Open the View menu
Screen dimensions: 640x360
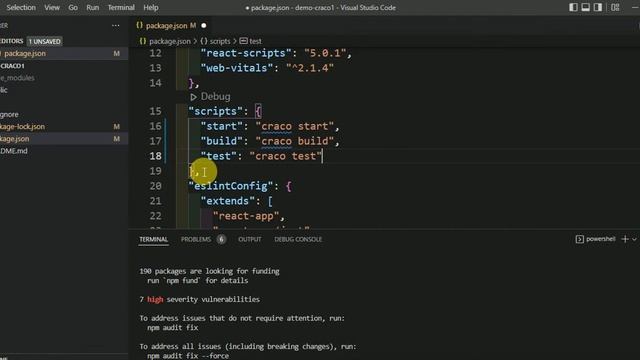[x=52, y=7]
